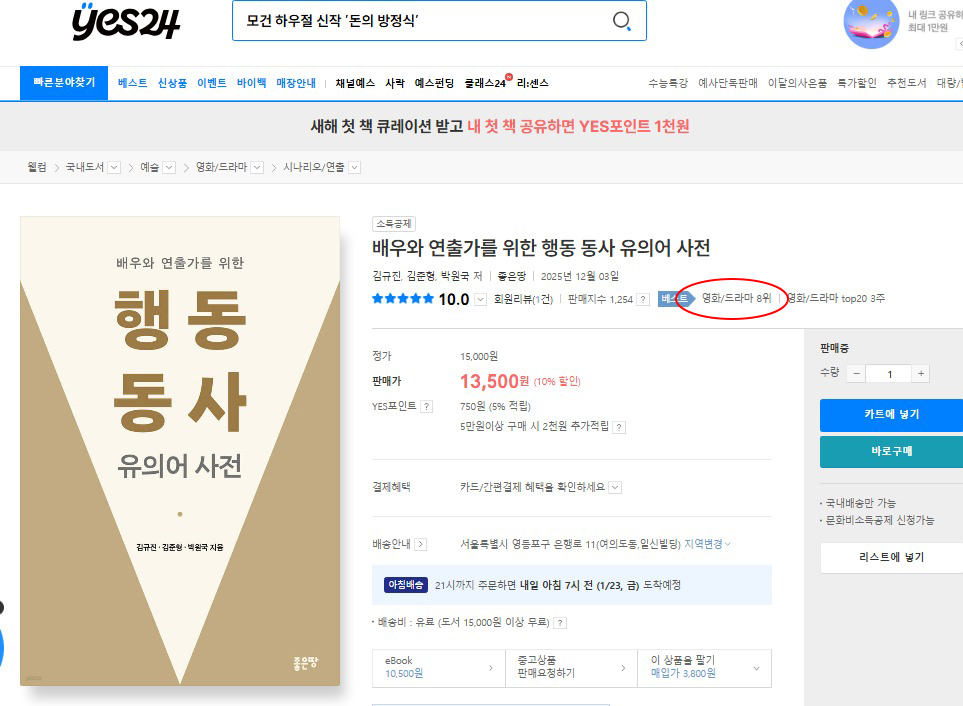Screen dimensions: 963x706
Task: Decrease quantity with the minus button
Action: click(856, 373)
